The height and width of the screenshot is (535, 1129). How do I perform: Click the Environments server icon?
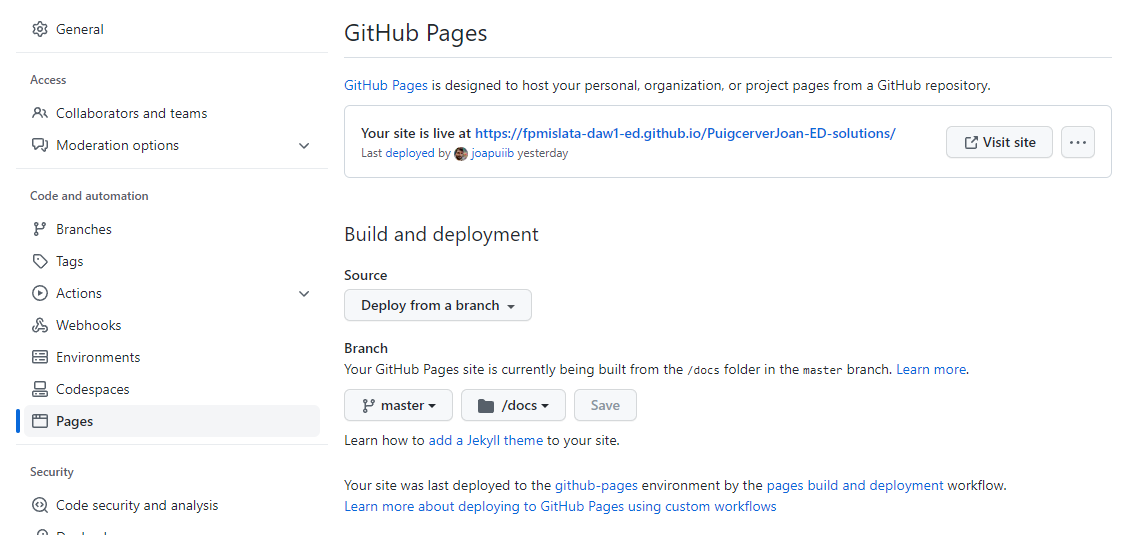(x=40, y=357)
